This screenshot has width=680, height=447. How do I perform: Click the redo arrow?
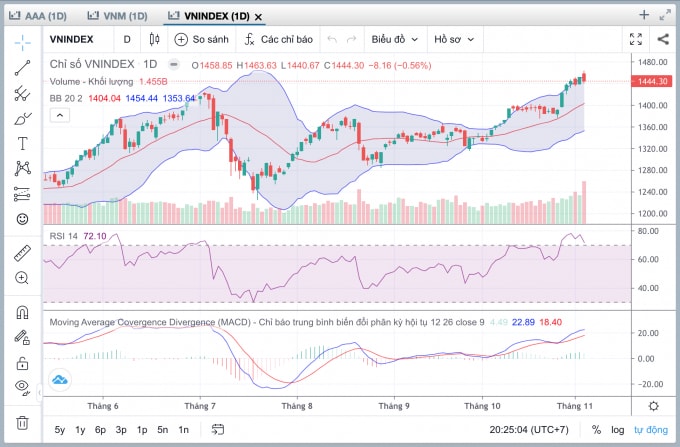[x=351, y=39]
